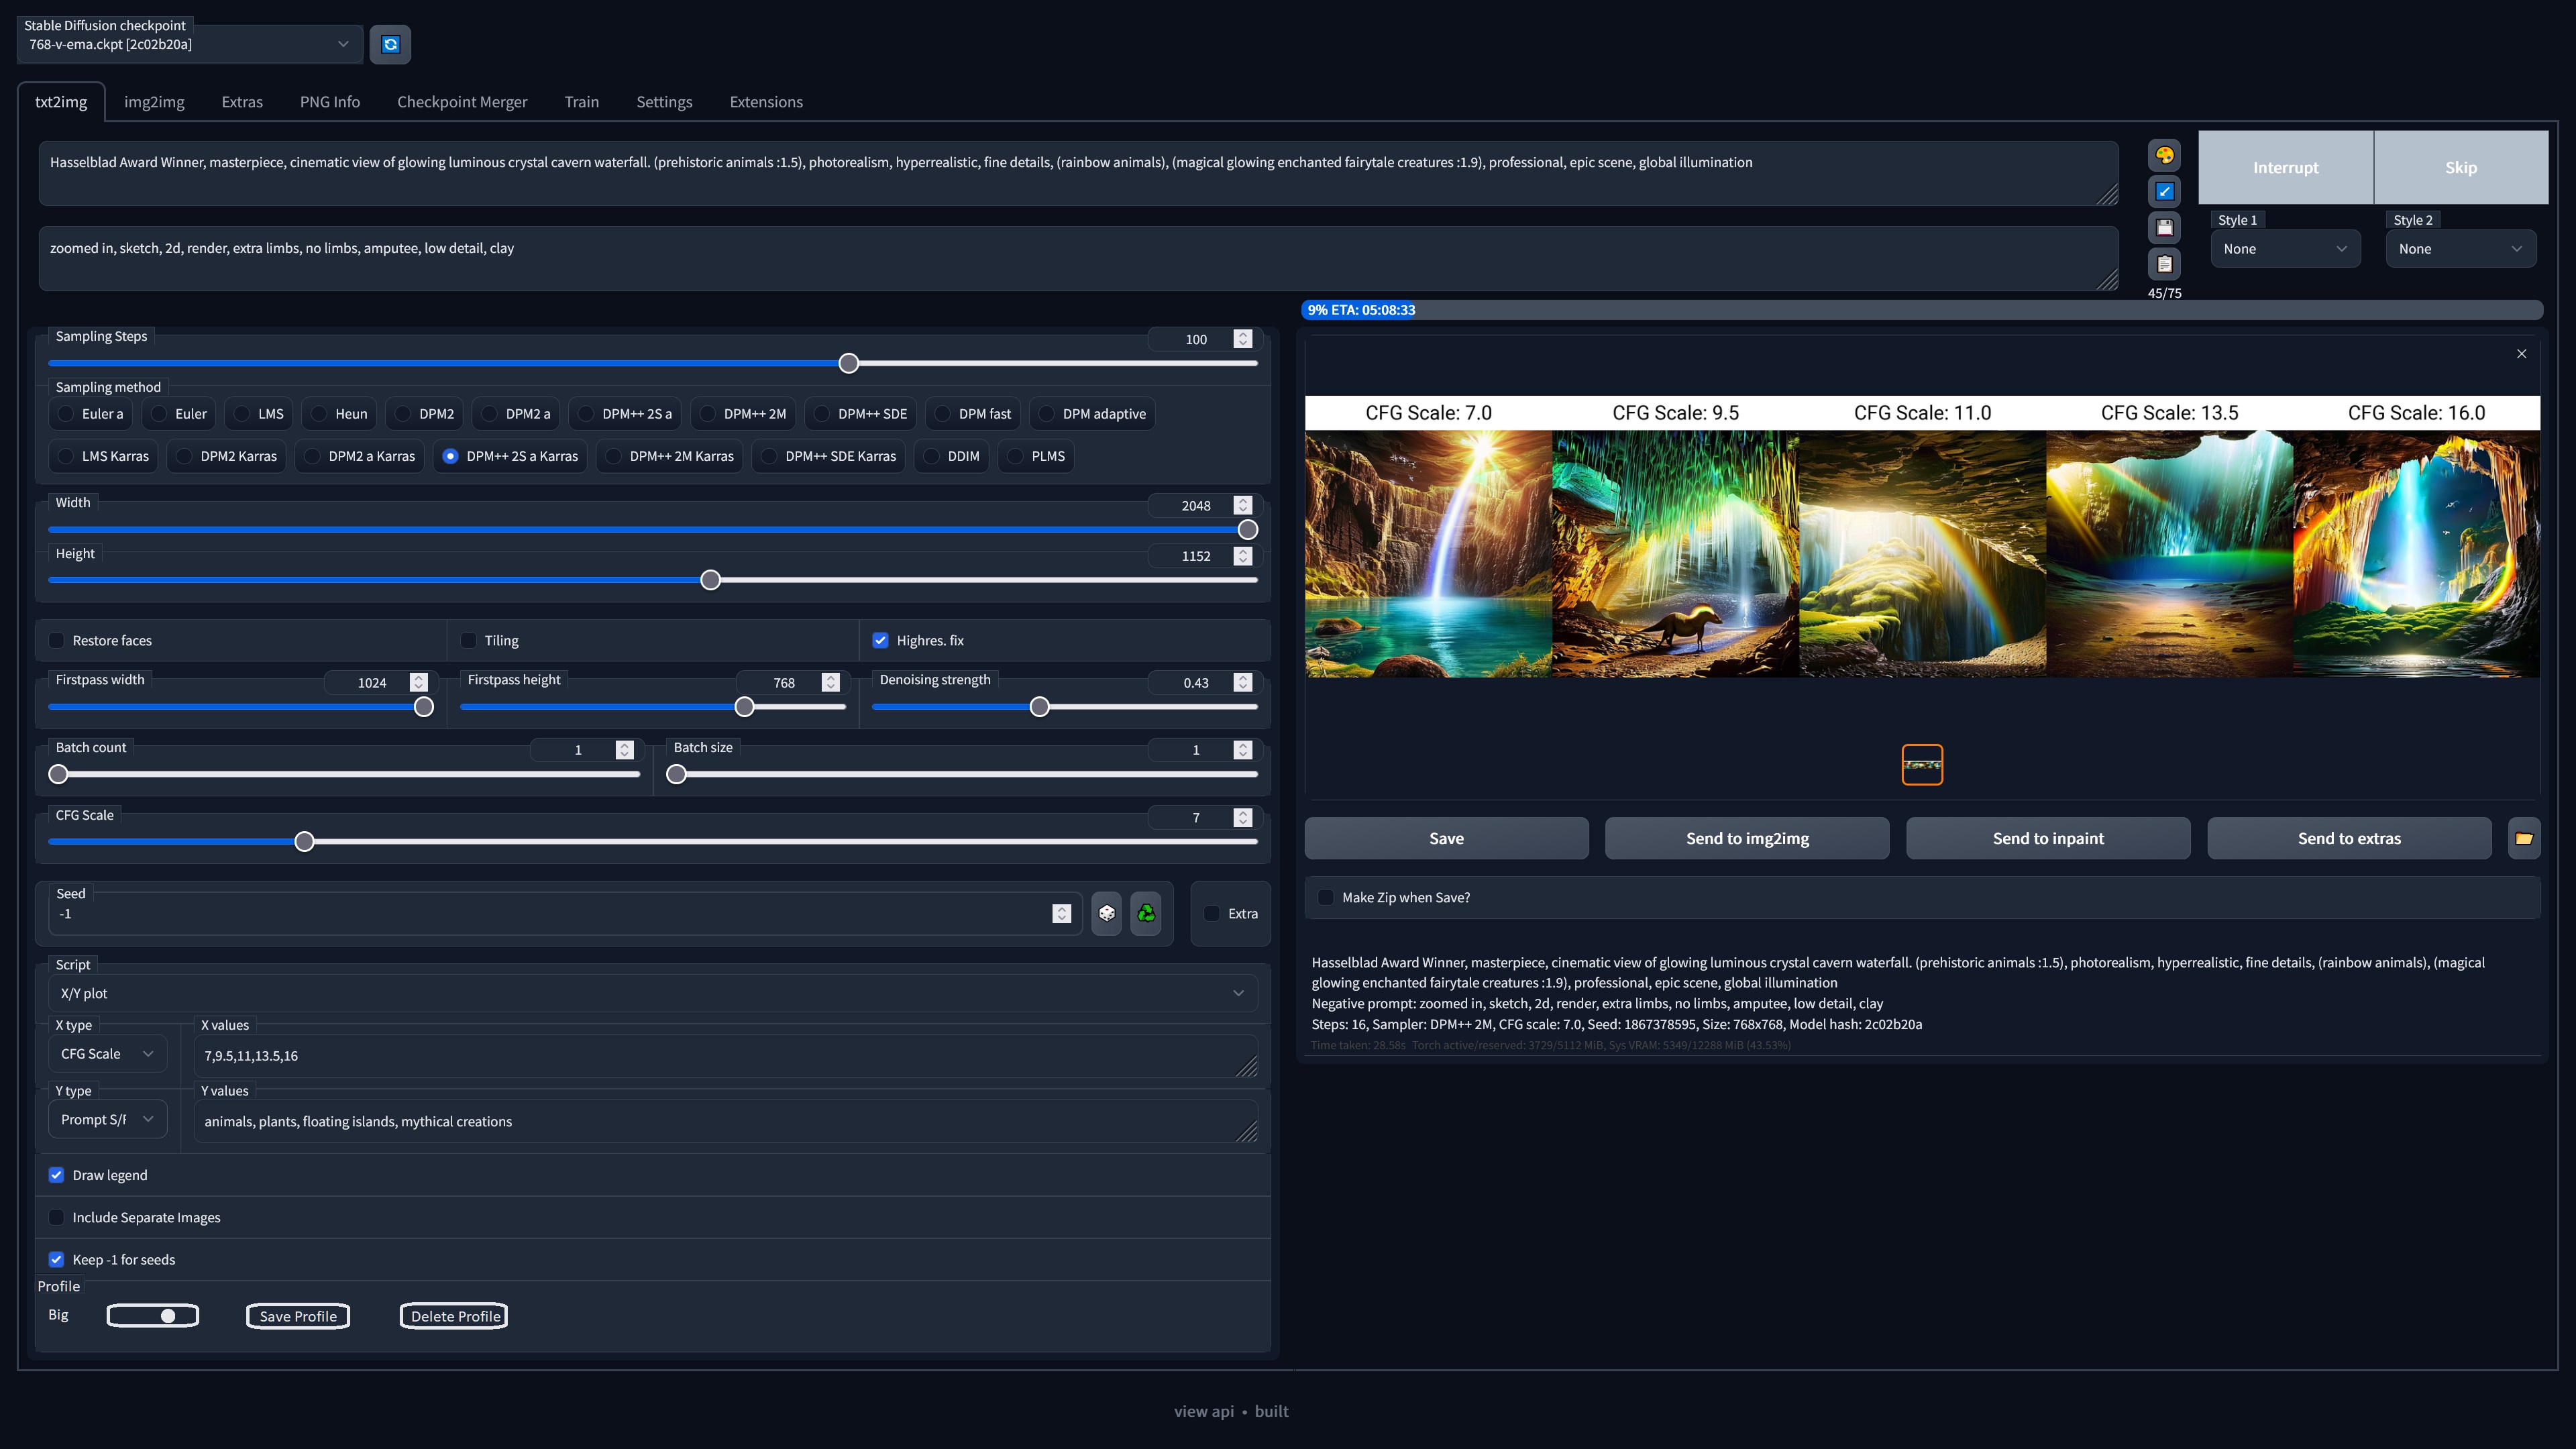
Task: Enable Include Separate Images
Action: pos(57,1217)
